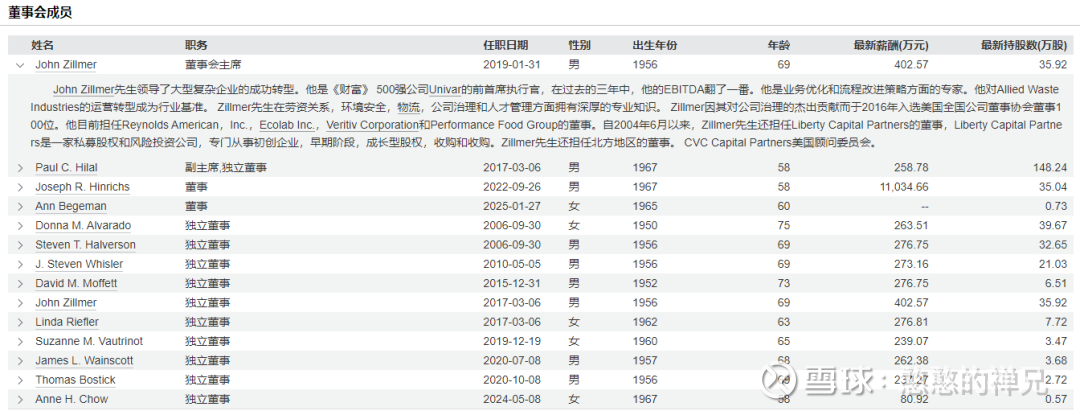Expand Anne H. Chow's row chevron
The image size is (1080, 415).
[19, 399]
